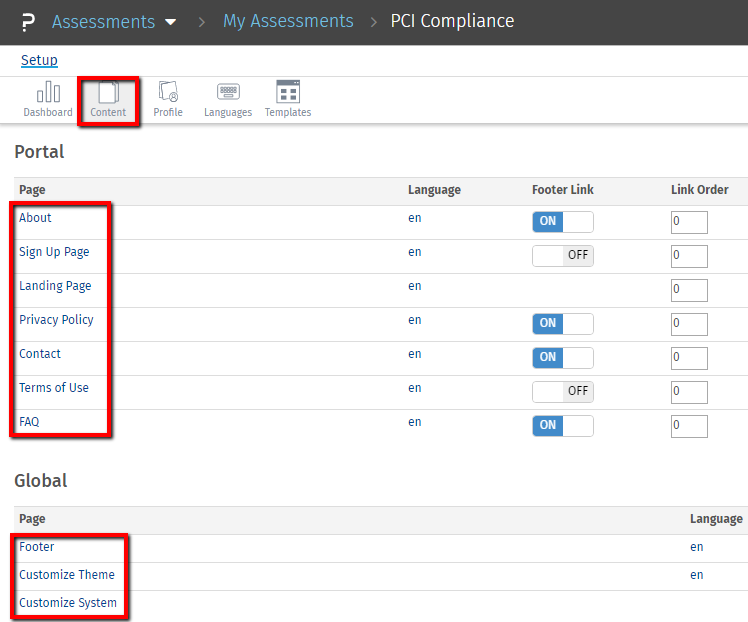748x622 pixels.
Task: Toggle footer link for Terms of Use
Action: 563,392
